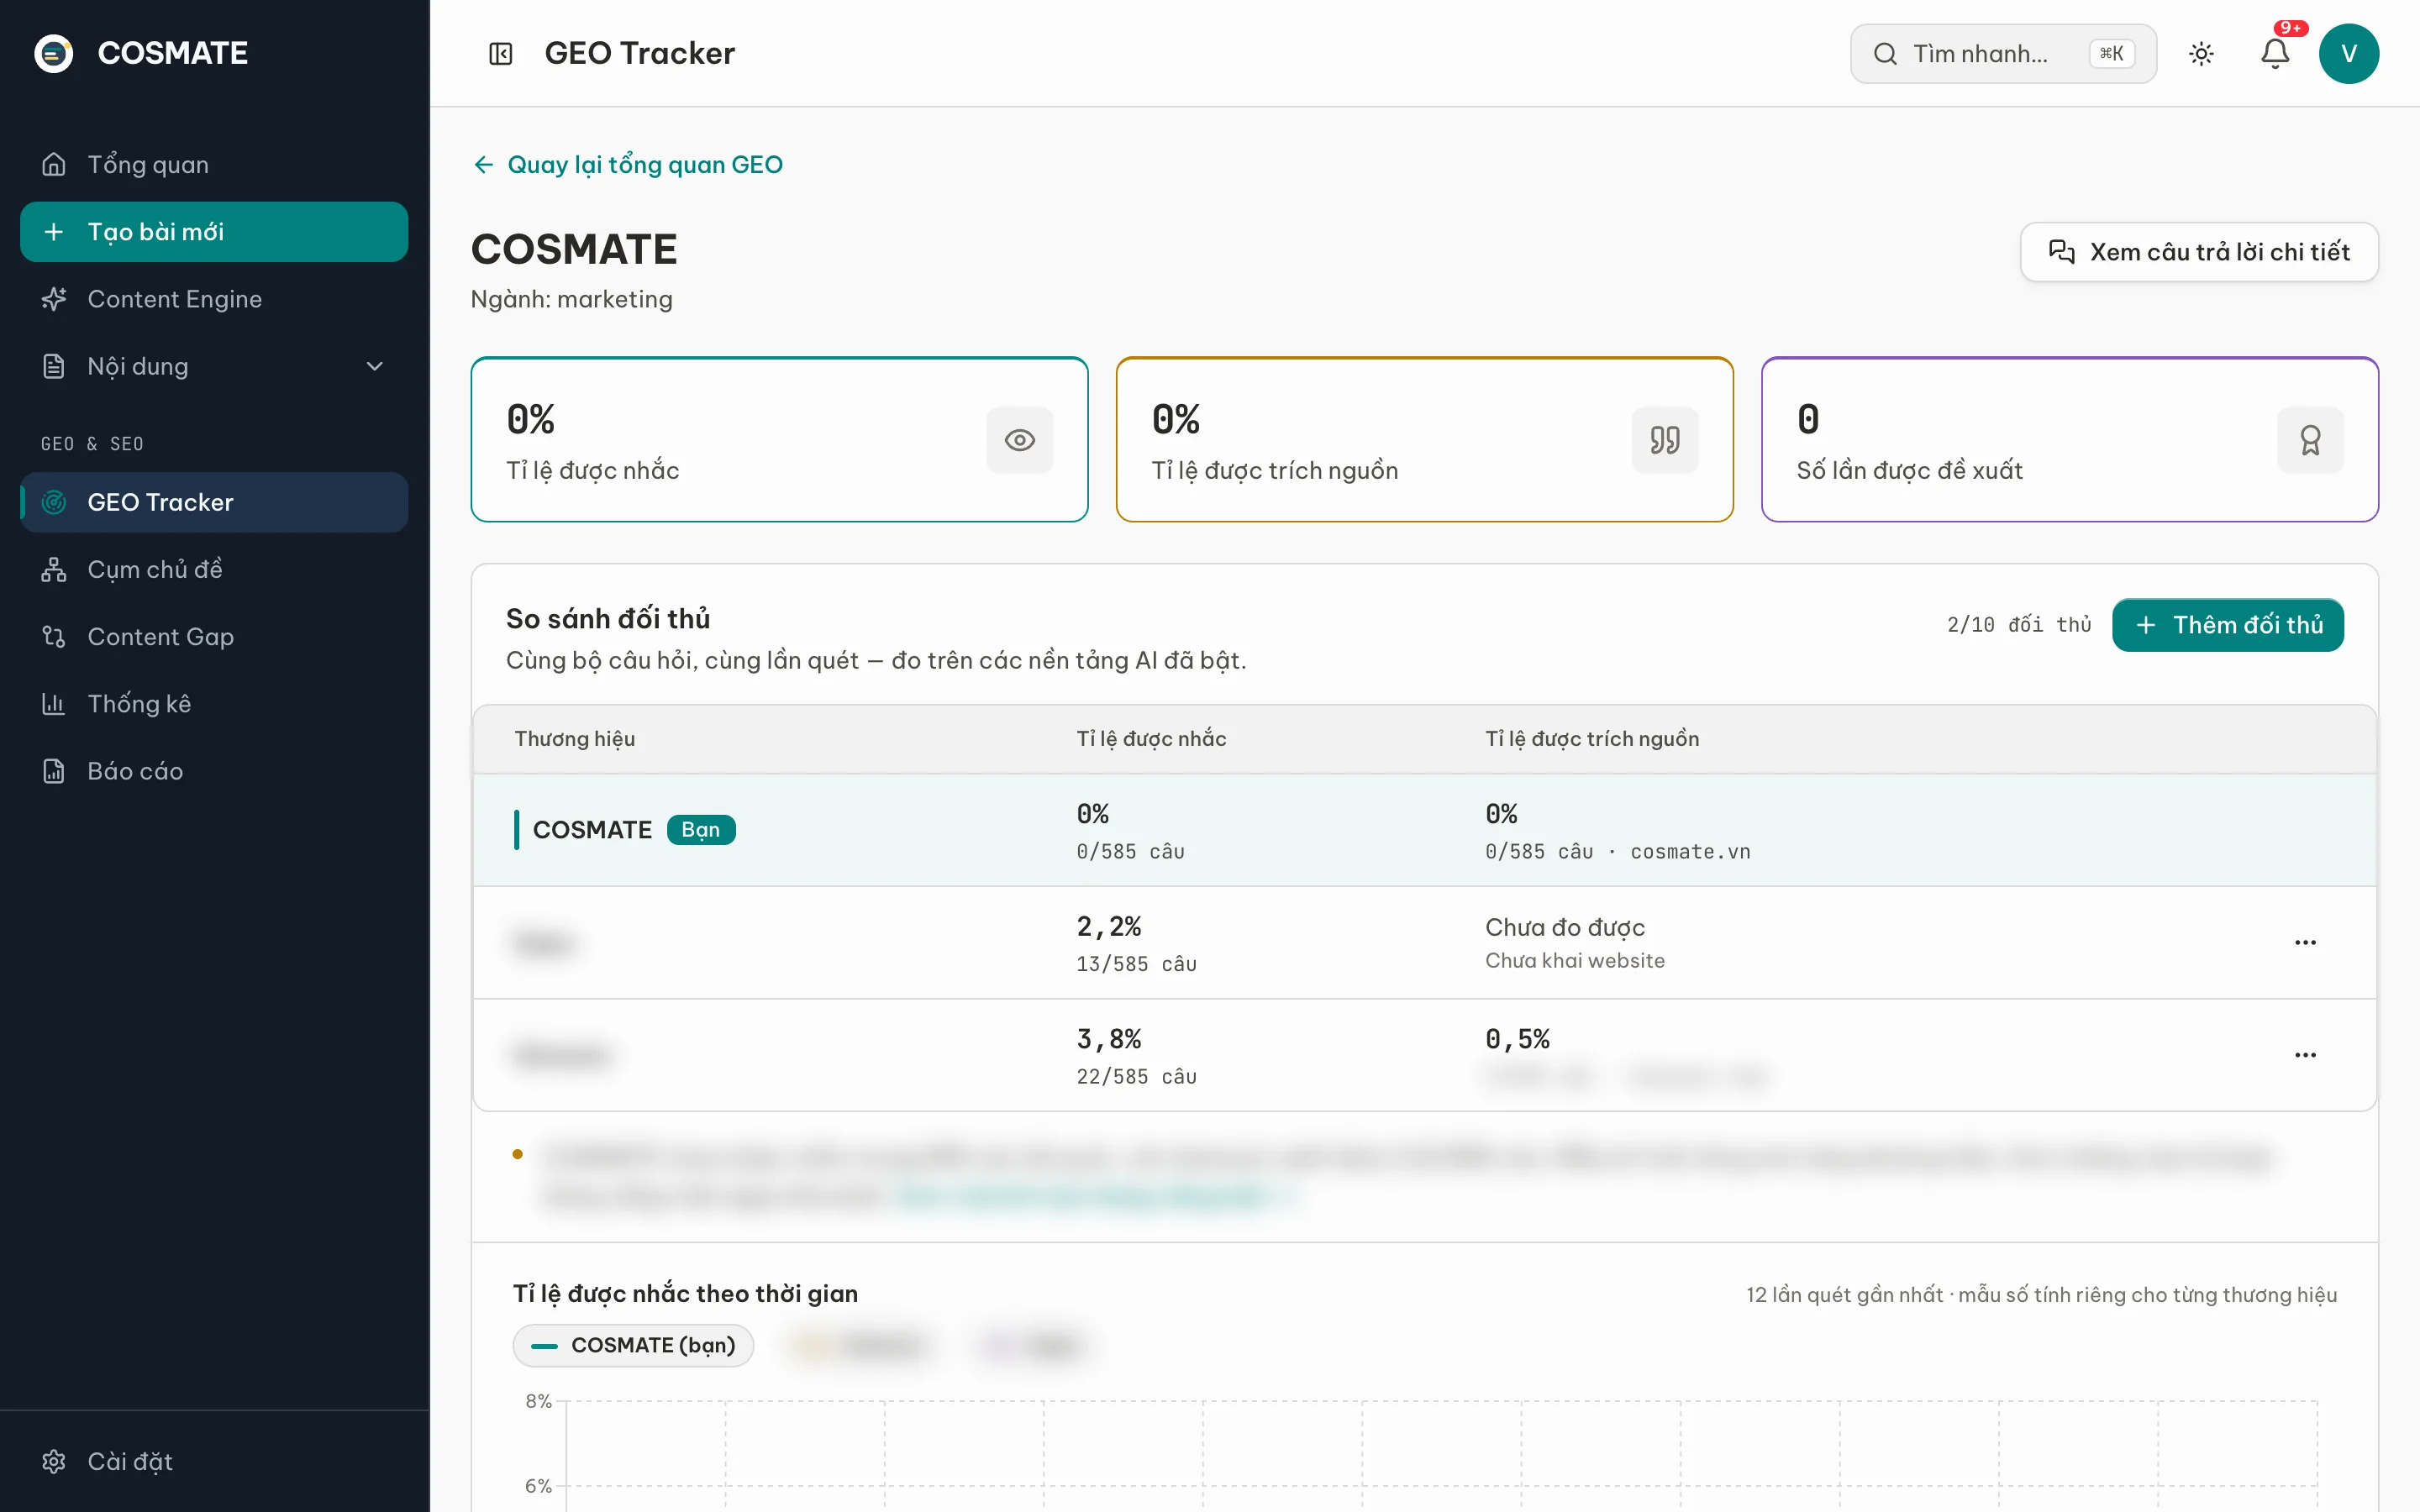The image size is (2420, 1512).
Task: Switch theme using the sun icon
Action: 2201,53
